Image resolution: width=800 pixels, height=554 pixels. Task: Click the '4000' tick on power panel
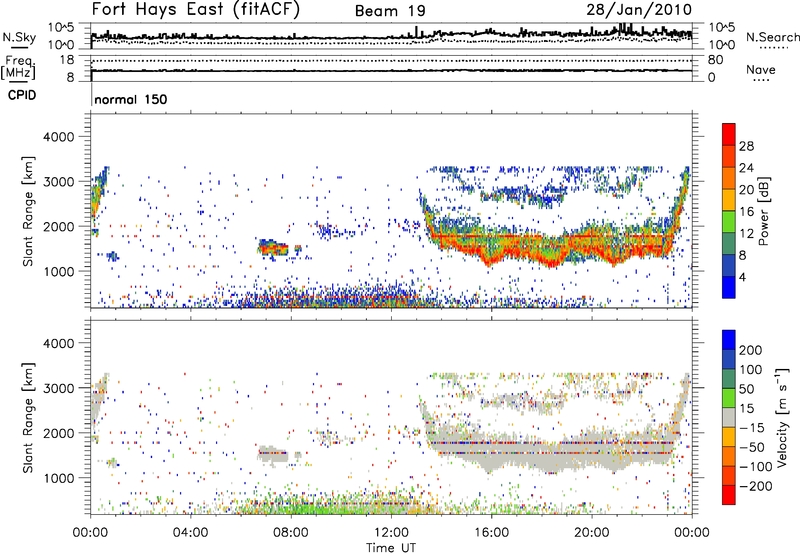coord(58,137)
